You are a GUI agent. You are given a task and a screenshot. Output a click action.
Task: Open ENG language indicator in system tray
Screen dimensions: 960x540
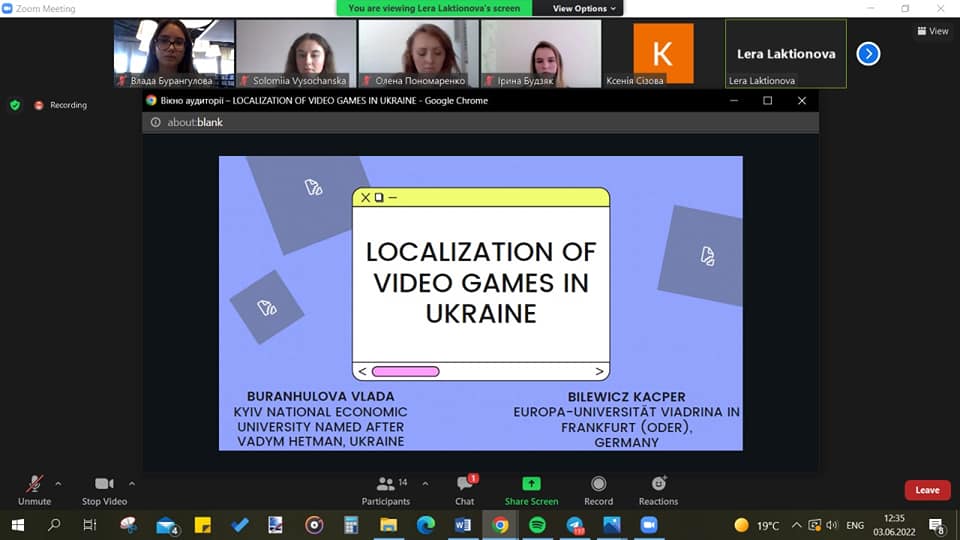(855, 525)
